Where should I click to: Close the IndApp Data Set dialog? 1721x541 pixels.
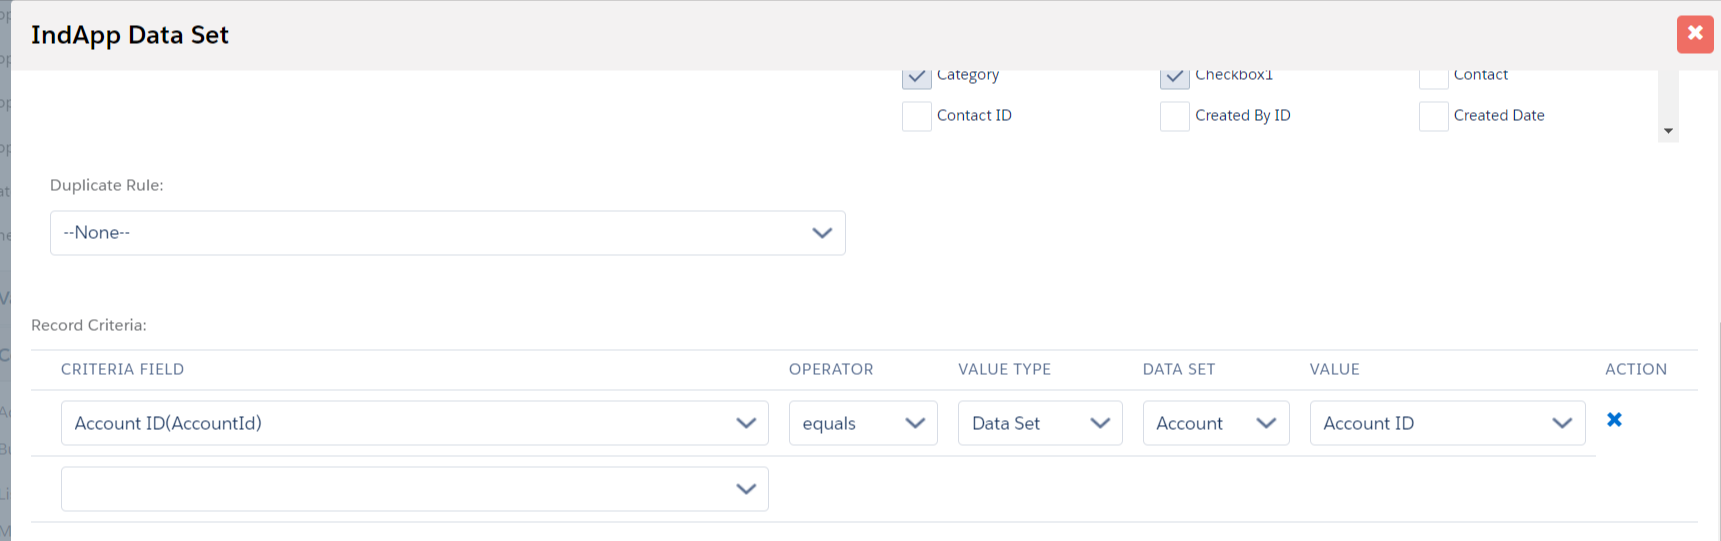(1695, 34)
